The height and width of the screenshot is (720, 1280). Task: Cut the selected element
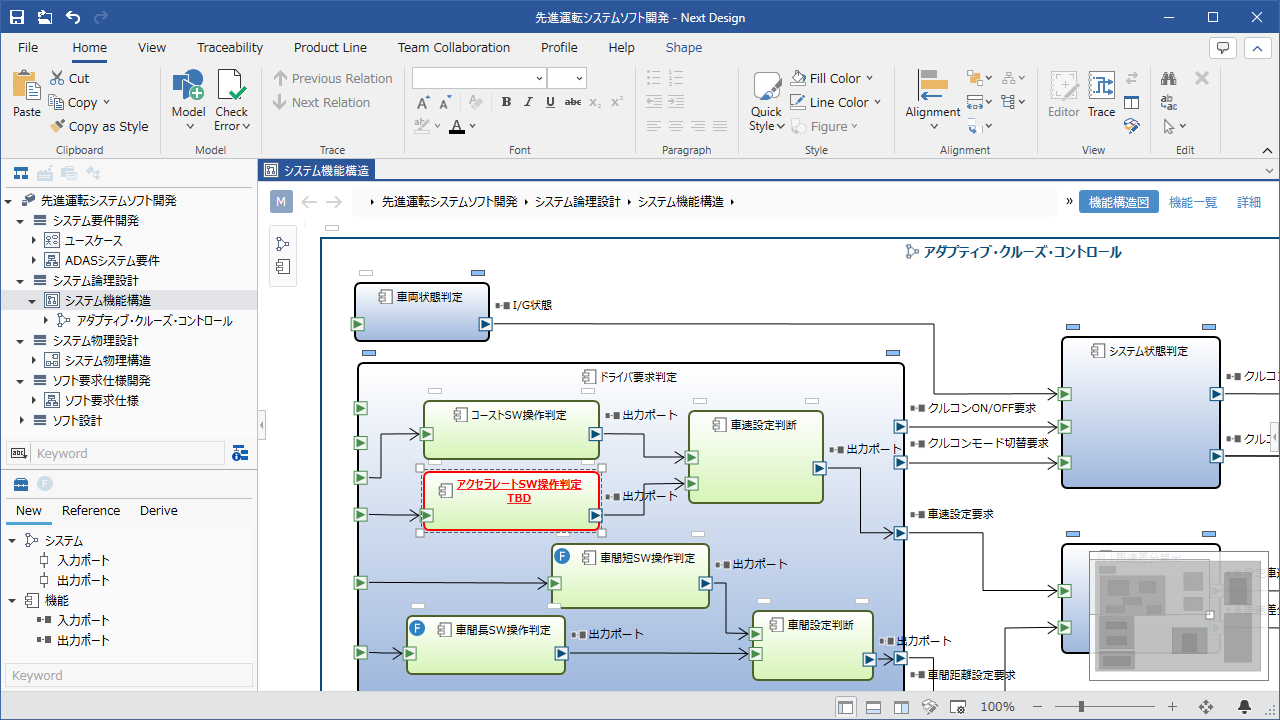coord(69,78)
